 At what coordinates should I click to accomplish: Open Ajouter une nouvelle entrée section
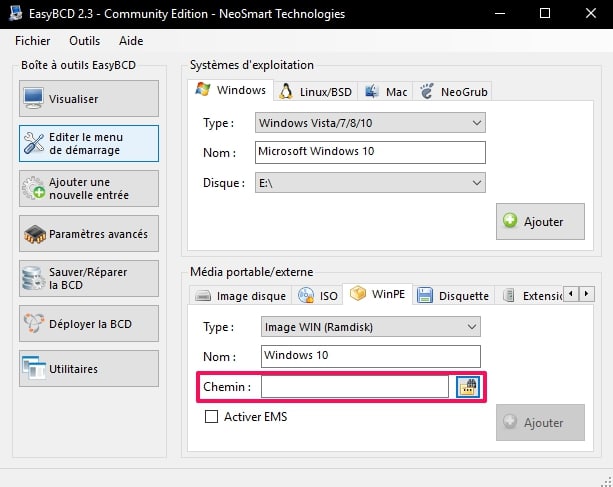(x=89, y=188)
